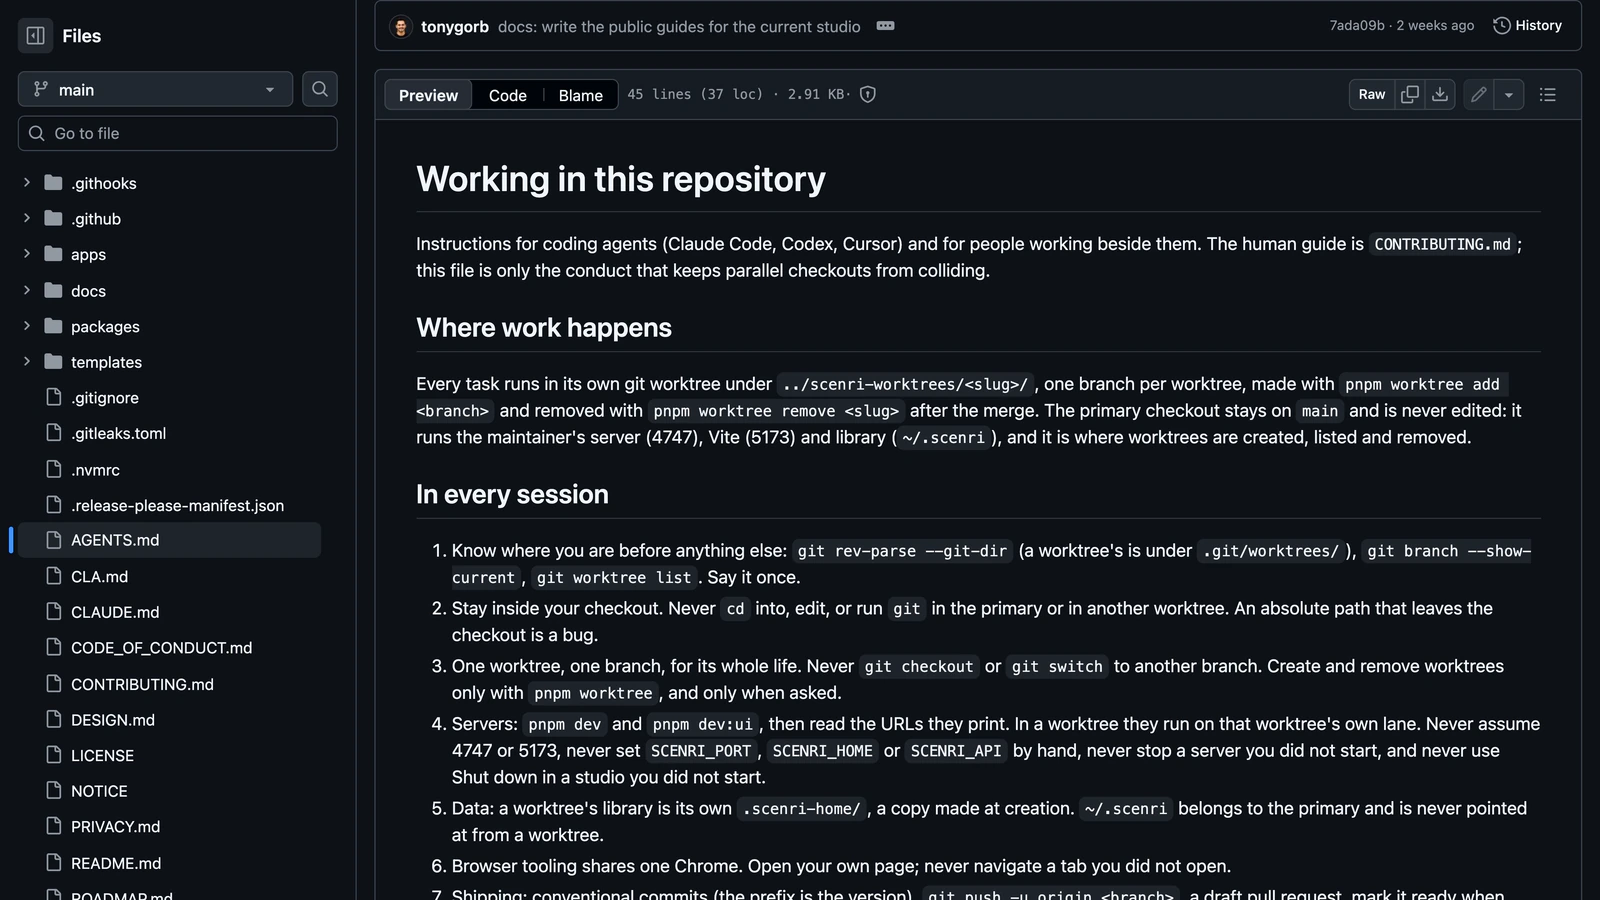Switch to the Code tab

pyautogui.click(x=507, y=95)
